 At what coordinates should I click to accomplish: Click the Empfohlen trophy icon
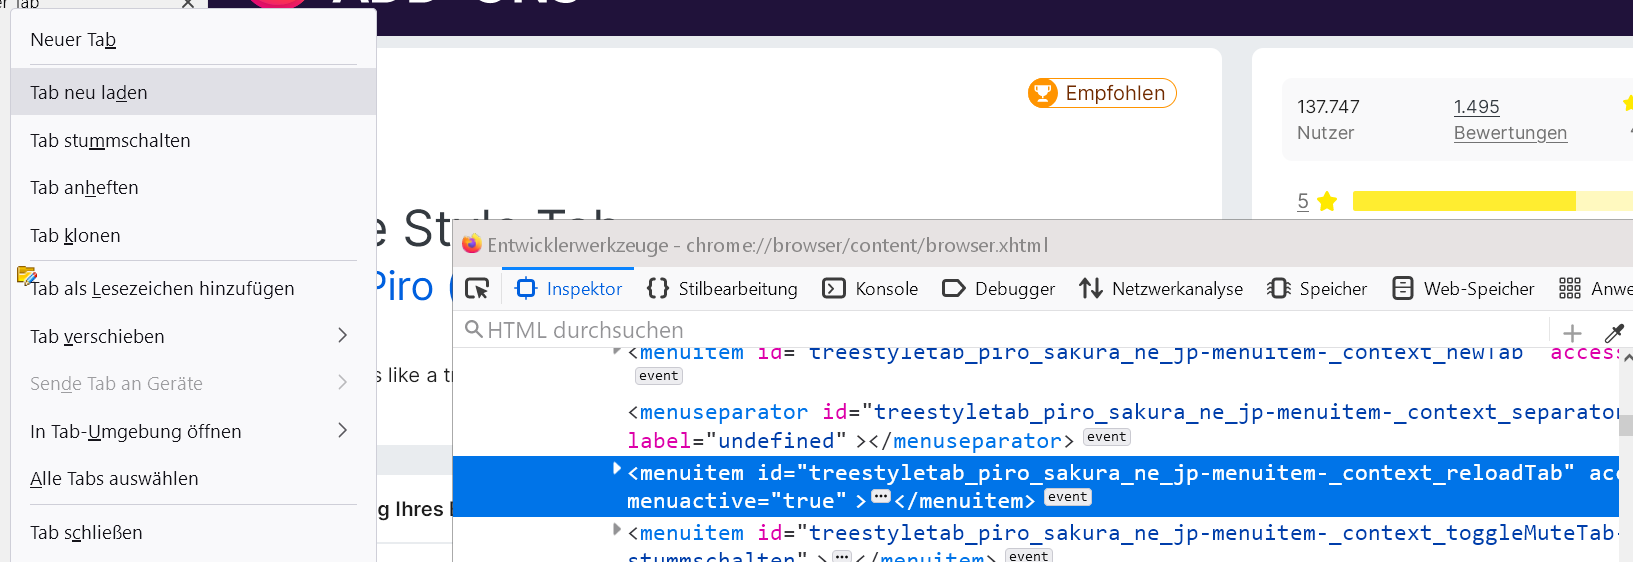click(x=1043, y=93)
